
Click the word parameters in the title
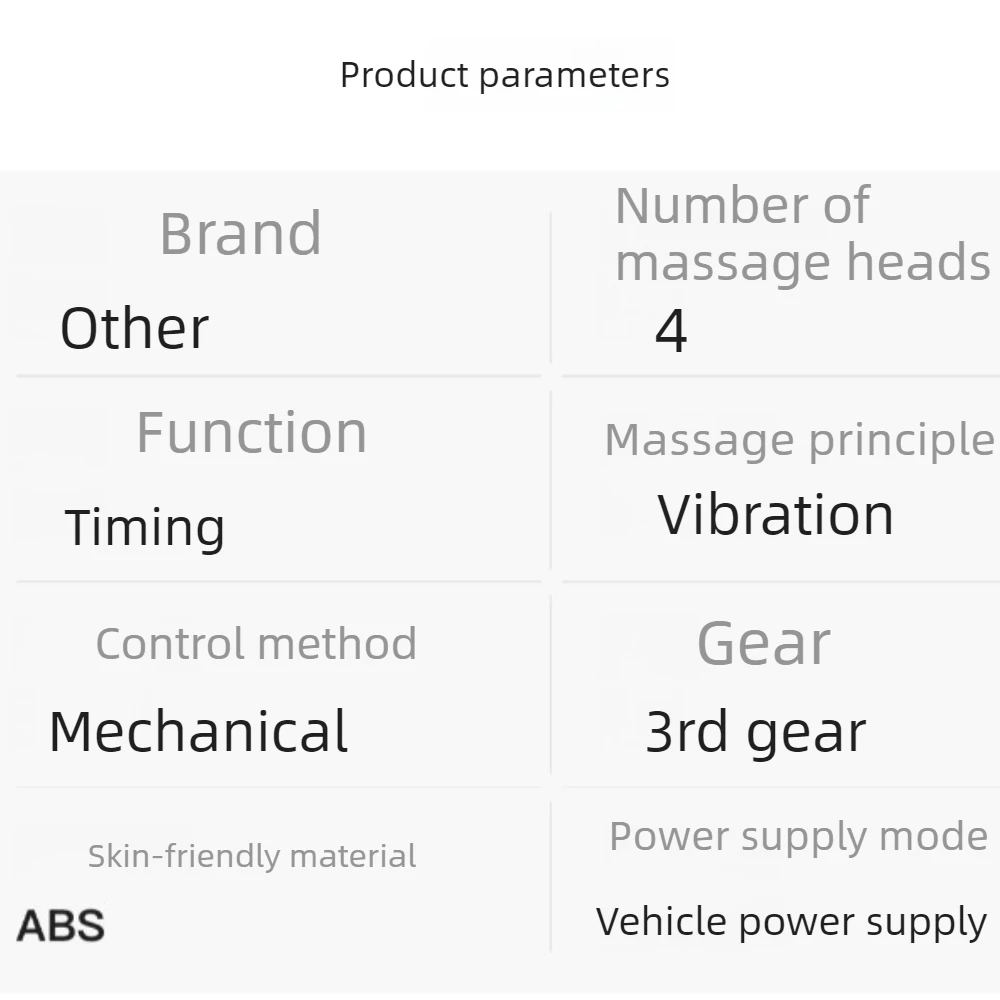point(574,77)
